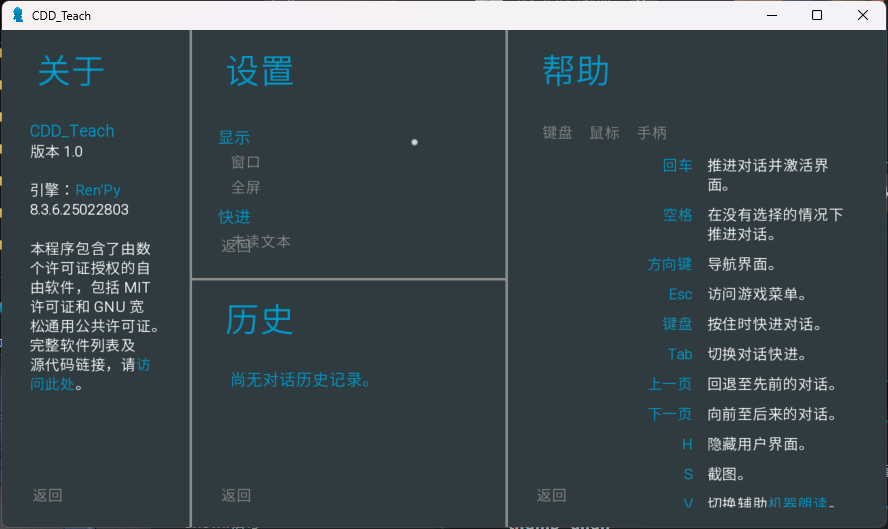The height and width of the screenshot is (529, 888).
Task: Click the 回车 key label
Action: tap(678, 165)
